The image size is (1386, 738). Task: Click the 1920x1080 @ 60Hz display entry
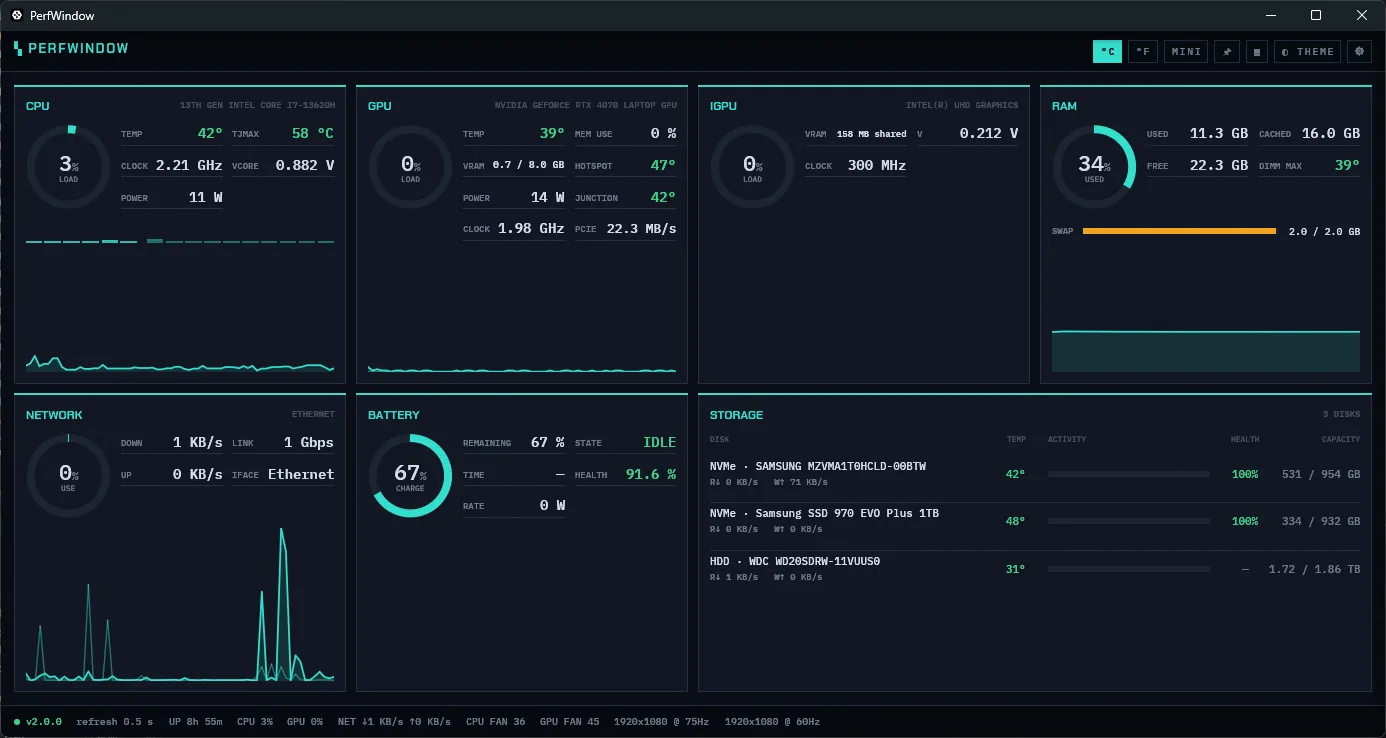(x=772, y=722)
